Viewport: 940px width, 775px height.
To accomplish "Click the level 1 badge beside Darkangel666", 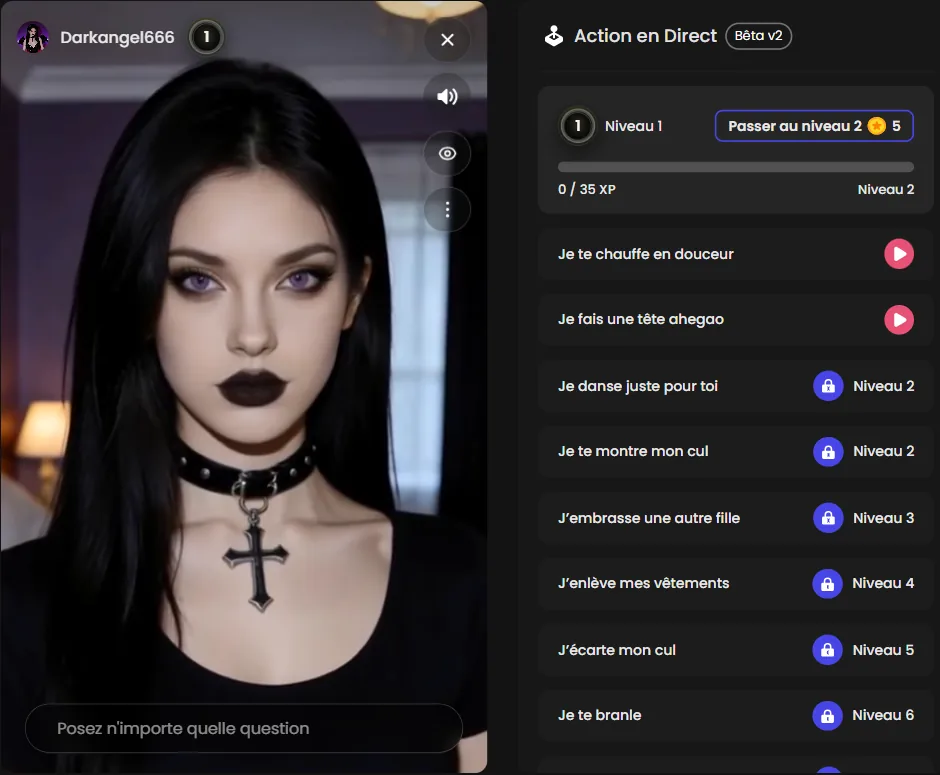I will pos(206,37).
